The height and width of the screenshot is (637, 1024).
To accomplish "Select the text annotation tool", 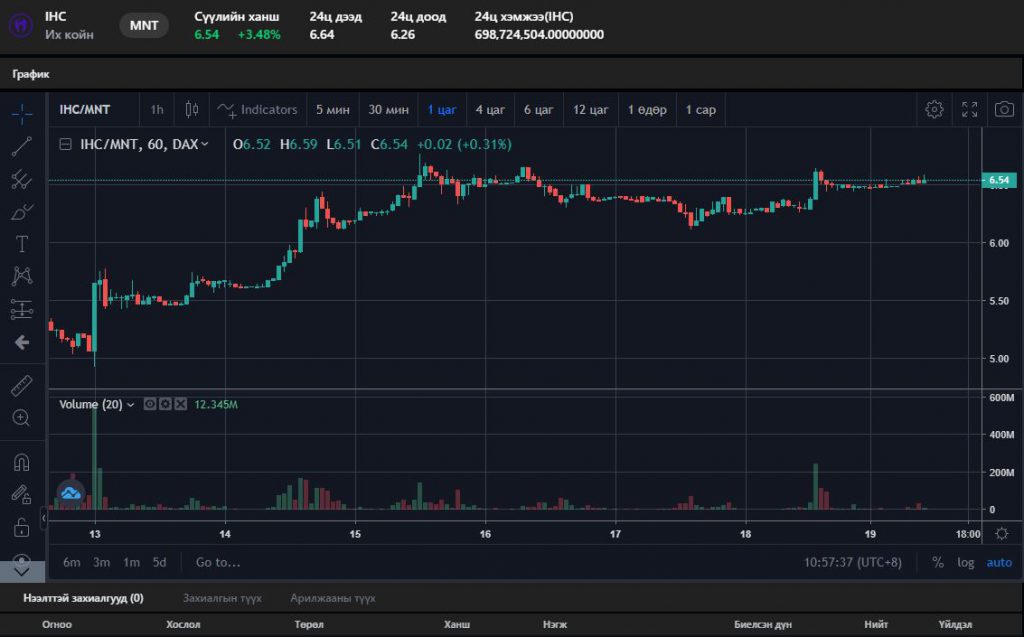I will 22,244.
